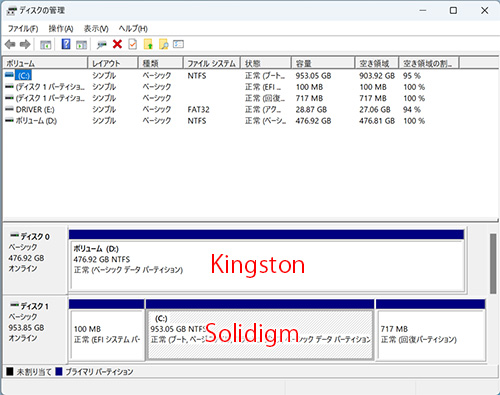Image resolution: width=500 pixels, height=395 pixels.
Task: Click the drive rescan icon in the toolbar
Action: click(x=101, y=44)
